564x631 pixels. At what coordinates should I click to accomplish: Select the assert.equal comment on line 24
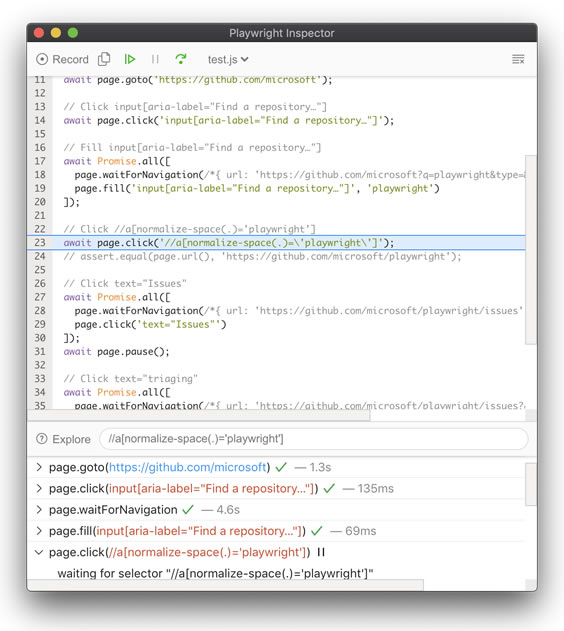[262, 256]
